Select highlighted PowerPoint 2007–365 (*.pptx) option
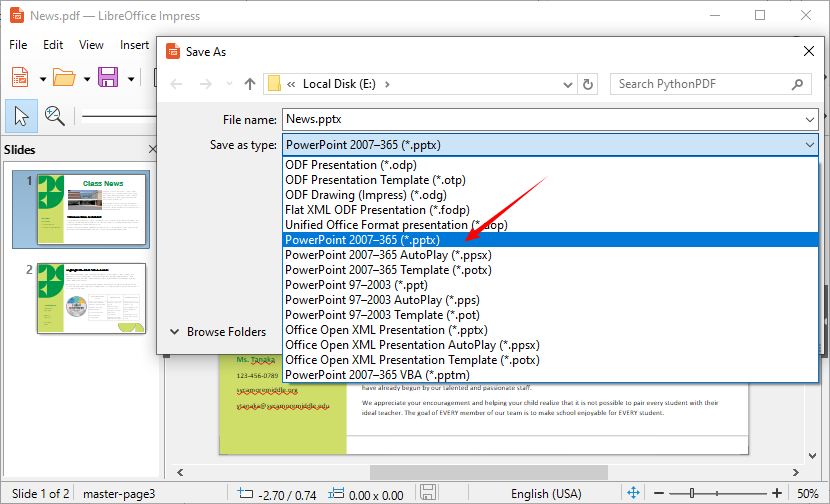The image size is (830, 504). 551,240
